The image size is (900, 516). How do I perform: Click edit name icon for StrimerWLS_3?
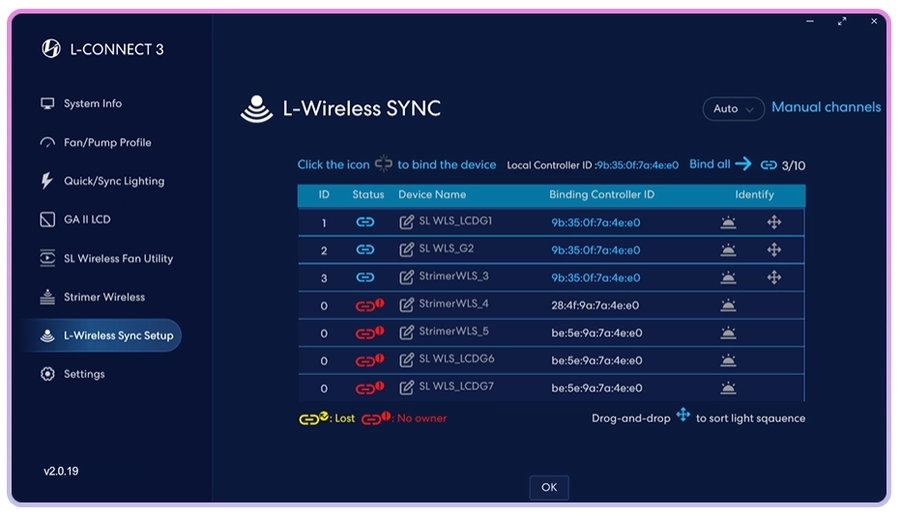pos(406,277)
